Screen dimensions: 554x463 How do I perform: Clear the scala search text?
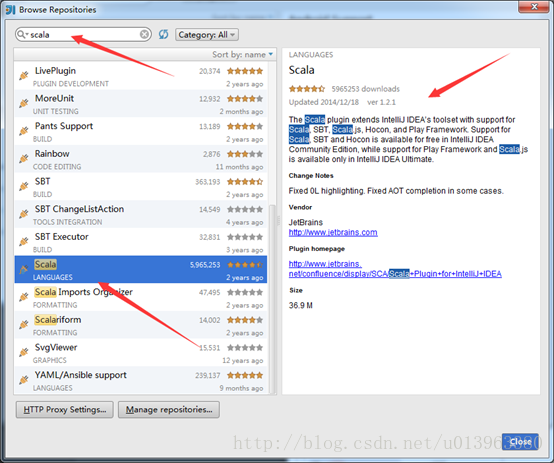click(x=144, y=34)
